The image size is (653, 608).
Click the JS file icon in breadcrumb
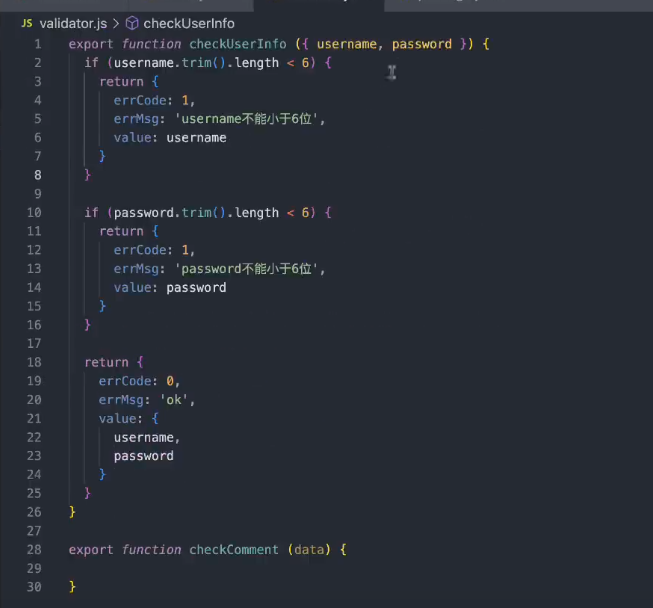tap(27, 23)
